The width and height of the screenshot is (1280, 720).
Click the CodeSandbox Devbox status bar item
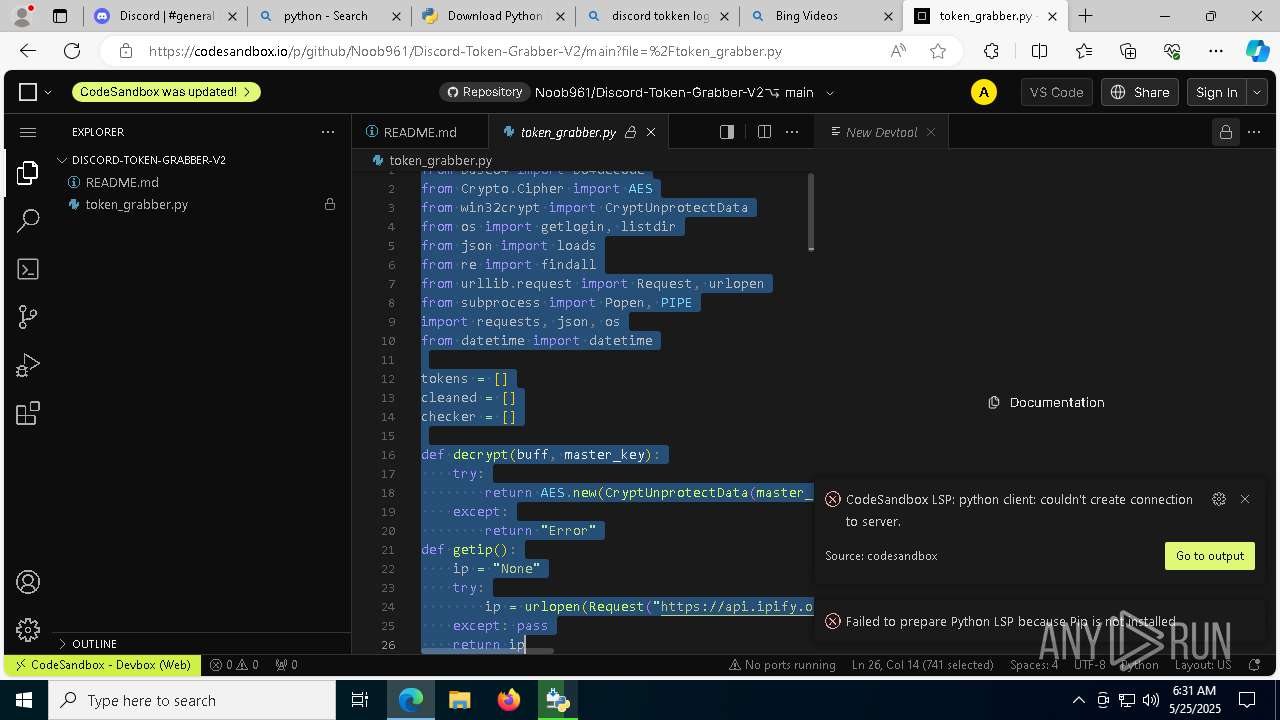tap(101, 664)
